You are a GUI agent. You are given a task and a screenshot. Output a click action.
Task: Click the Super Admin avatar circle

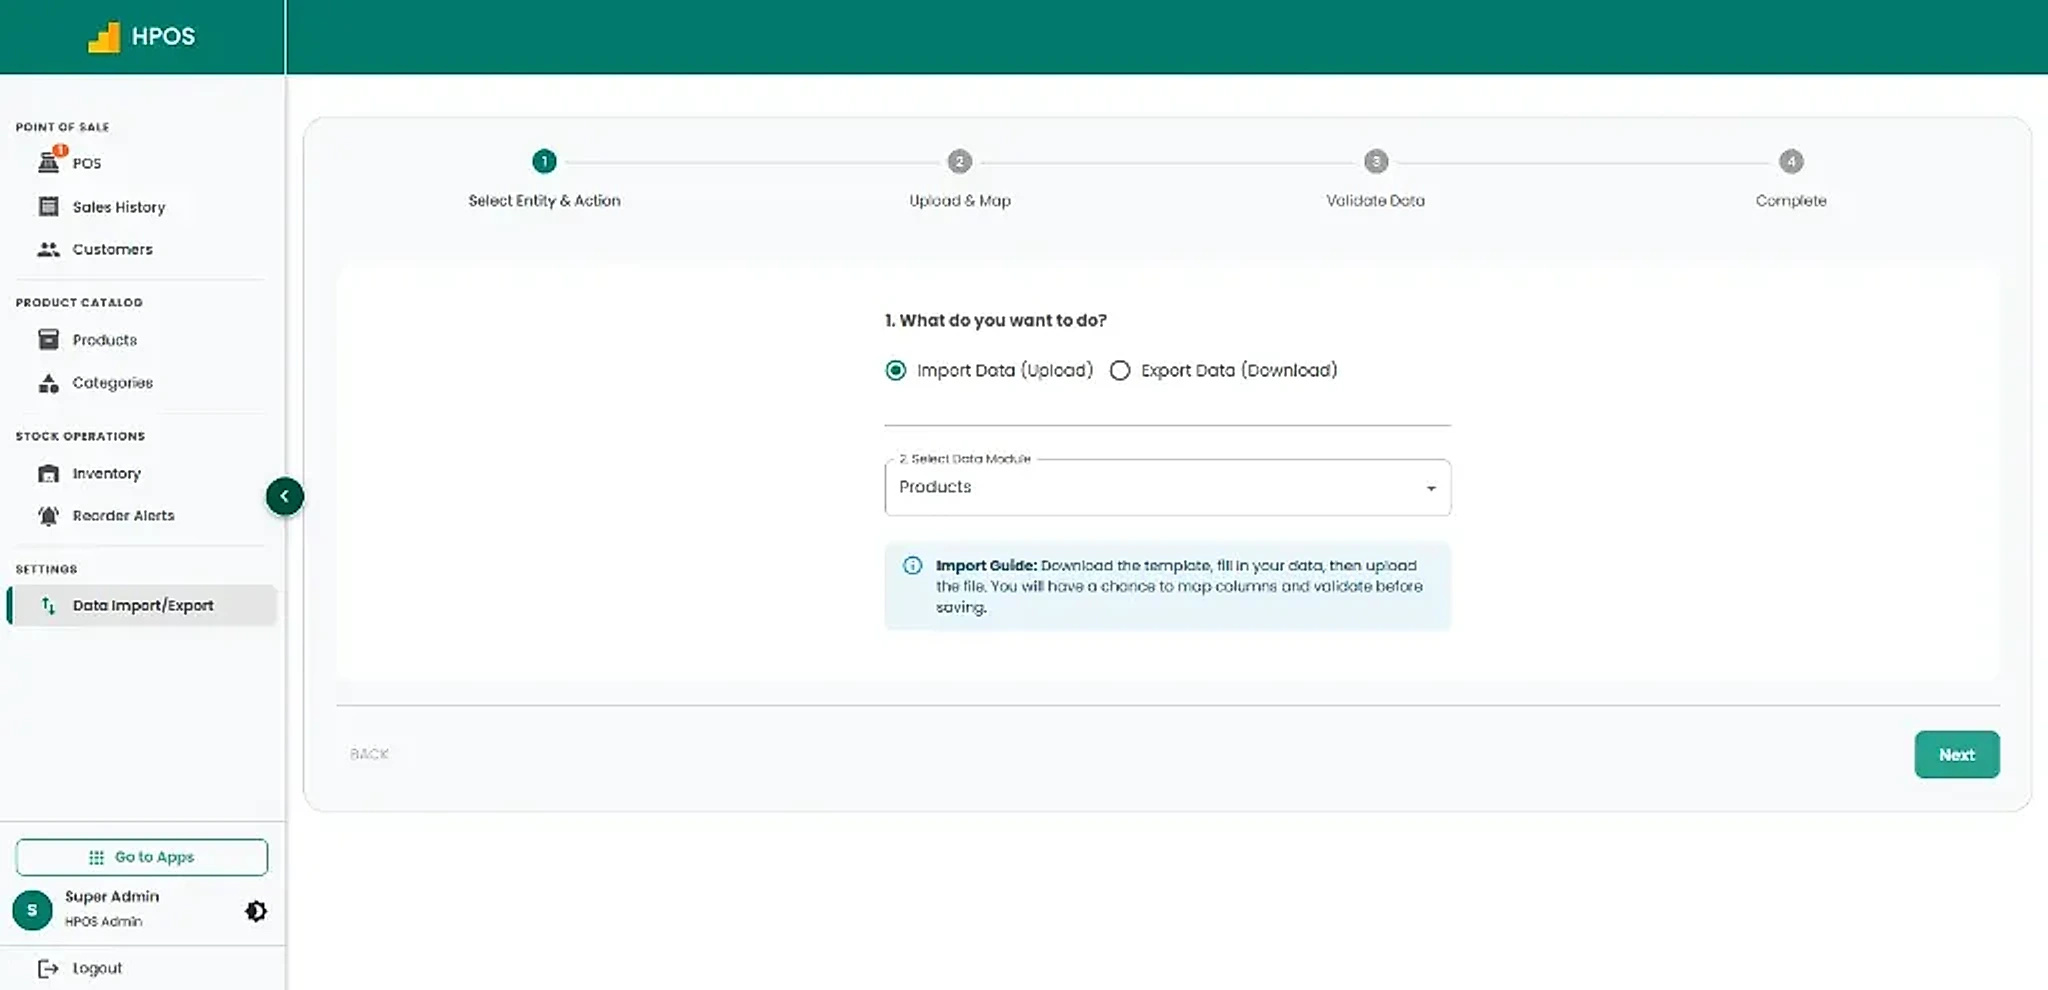pos(32,910)
